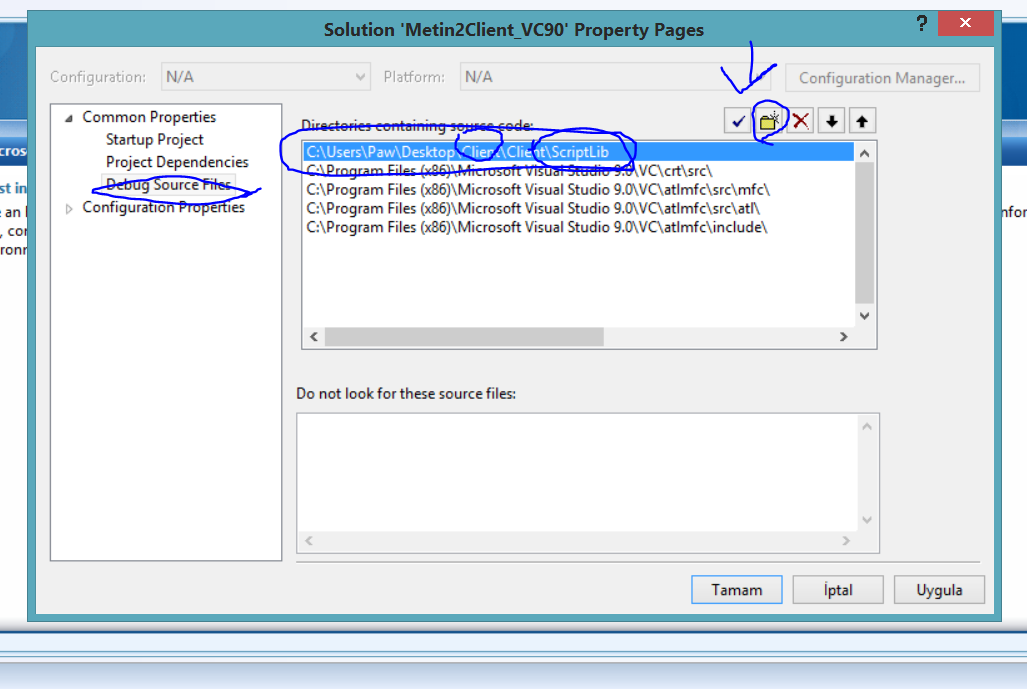Image resolution: width=1027 pixels, height=689 pixels.
Task: Select the Desktop\Client\Client\ScriptLib directory entry
Action: coord(578,152)
